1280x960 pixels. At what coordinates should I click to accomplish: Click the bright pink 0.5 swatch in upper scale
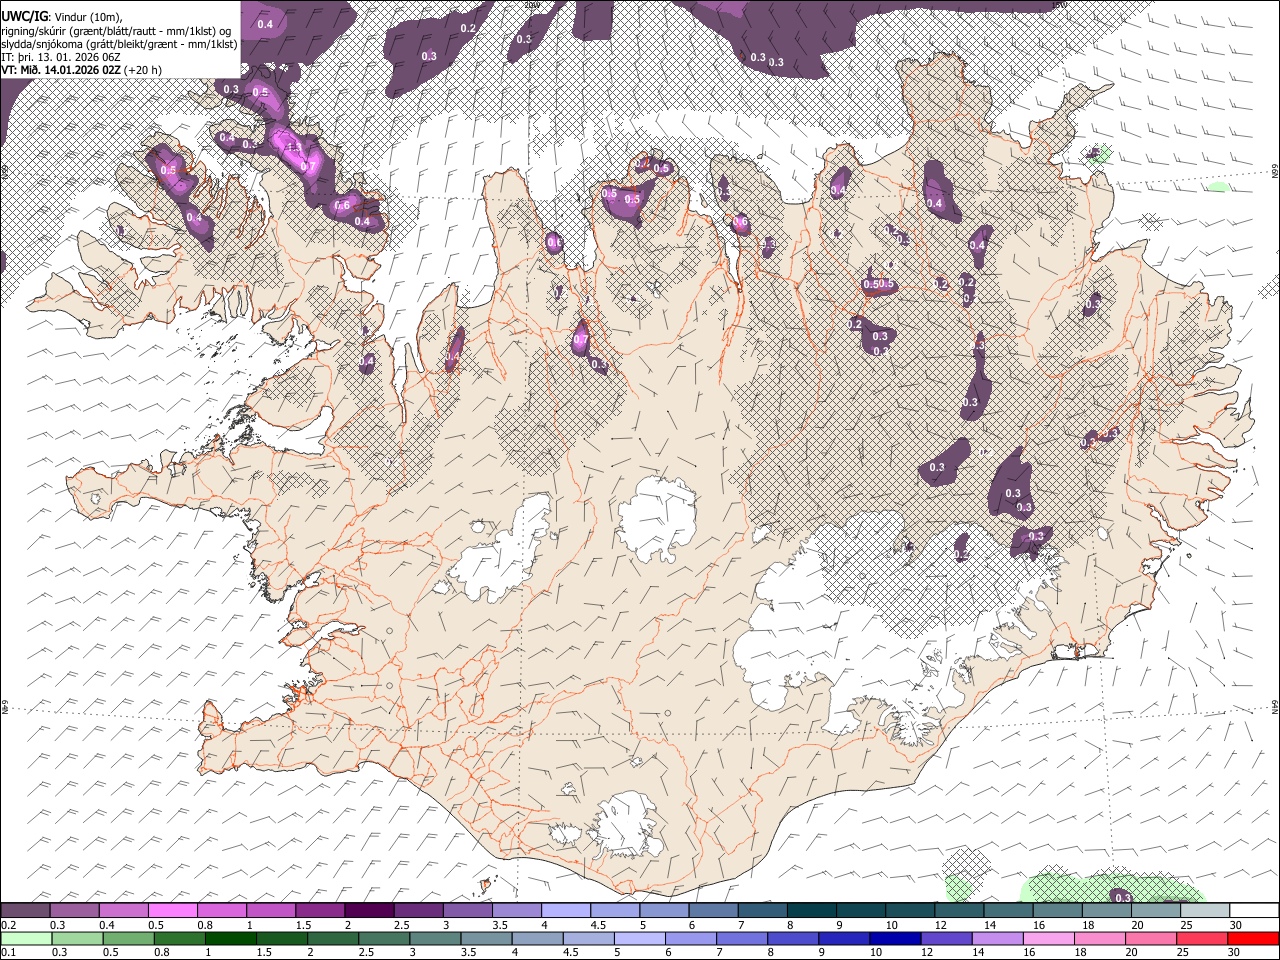(173, 911)
